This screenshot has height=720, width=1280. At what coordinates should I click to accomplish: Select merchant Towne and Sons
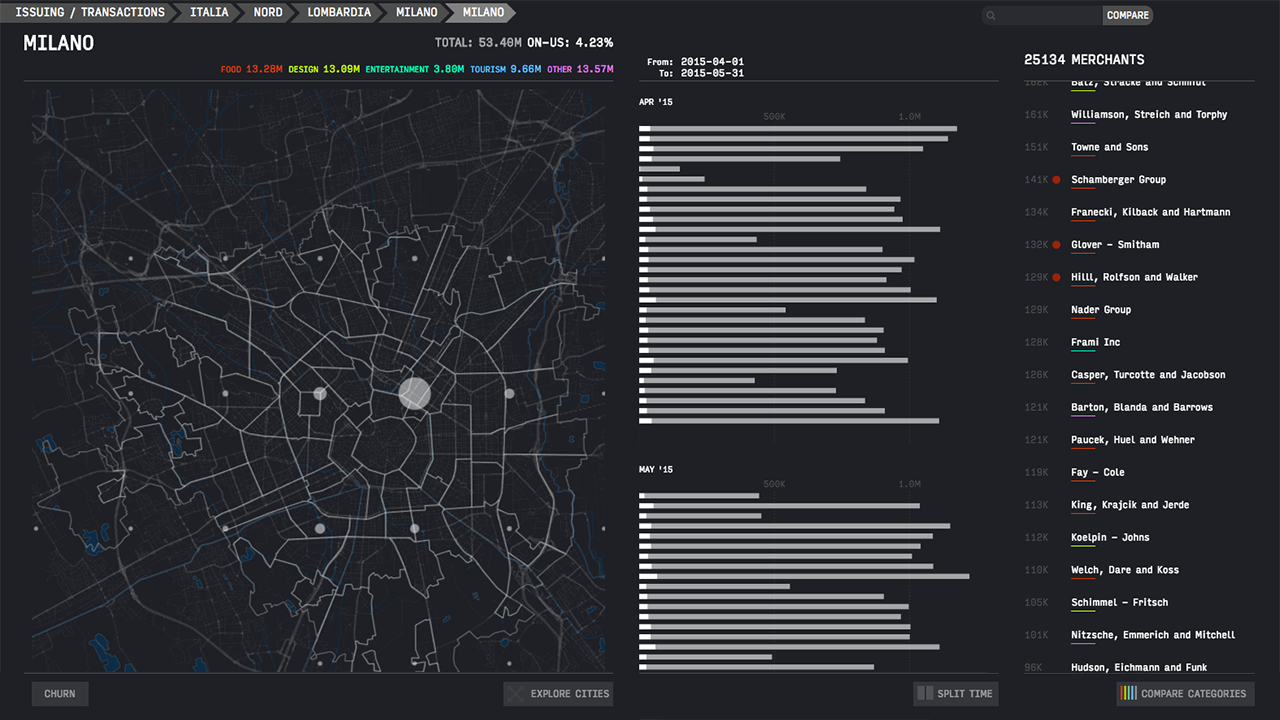(x=1110, y=147)
